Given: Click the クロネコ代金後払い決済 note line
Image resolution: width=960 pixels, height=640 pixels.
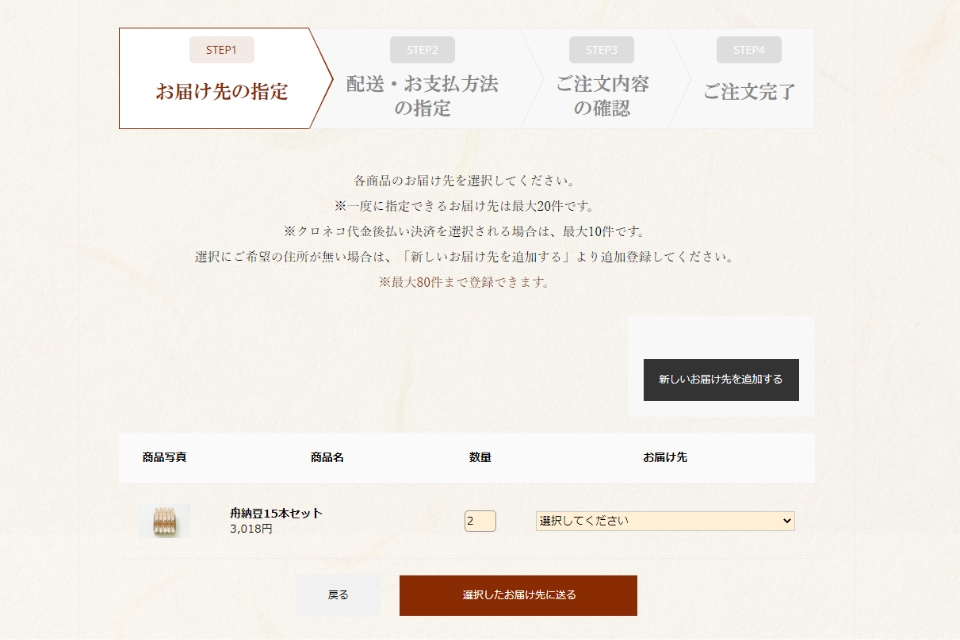Looking at the screenshot, I should point(465,232).
